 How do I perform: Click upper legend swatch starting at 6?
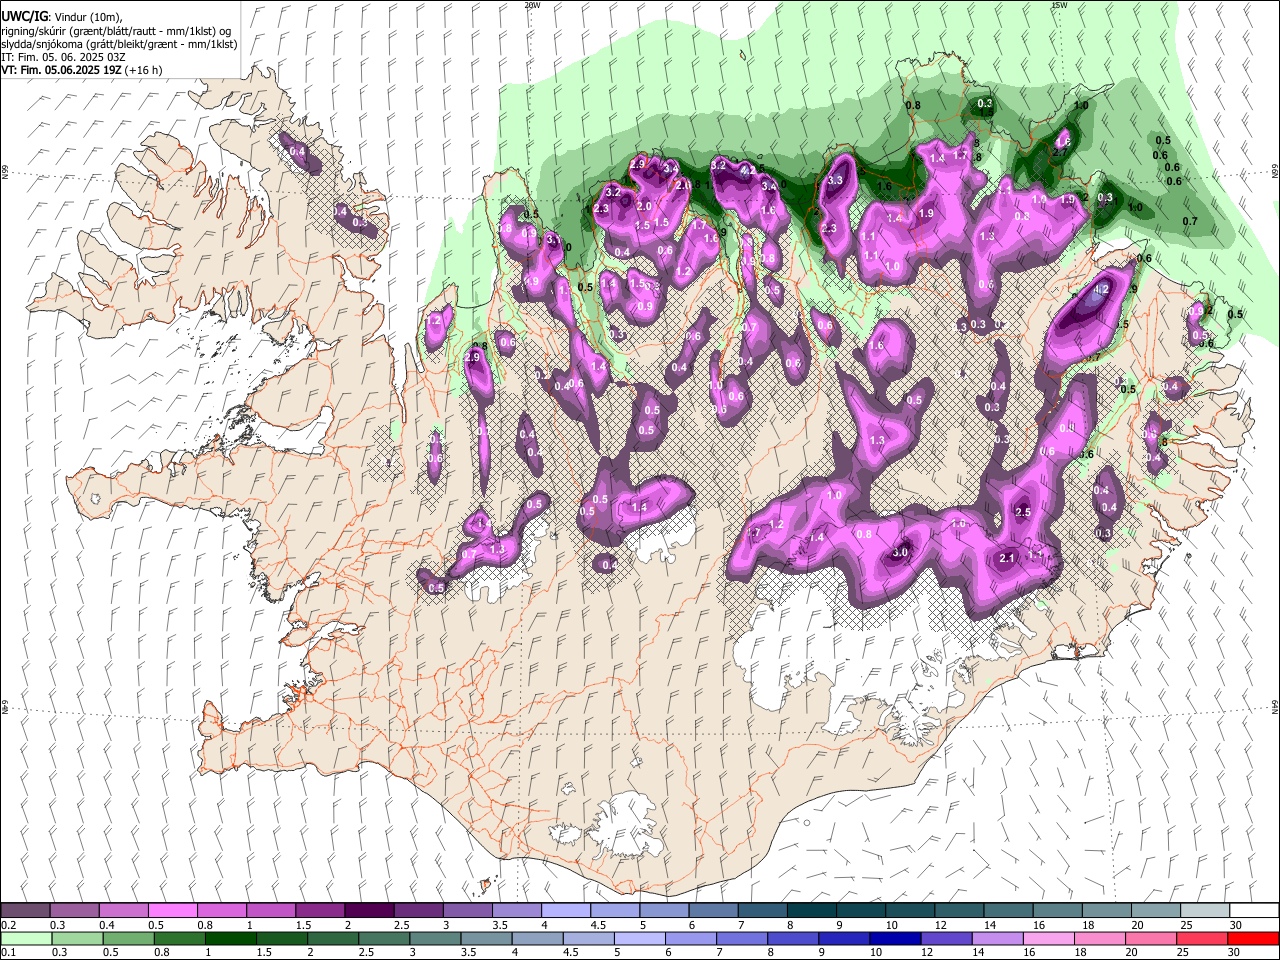712,911
